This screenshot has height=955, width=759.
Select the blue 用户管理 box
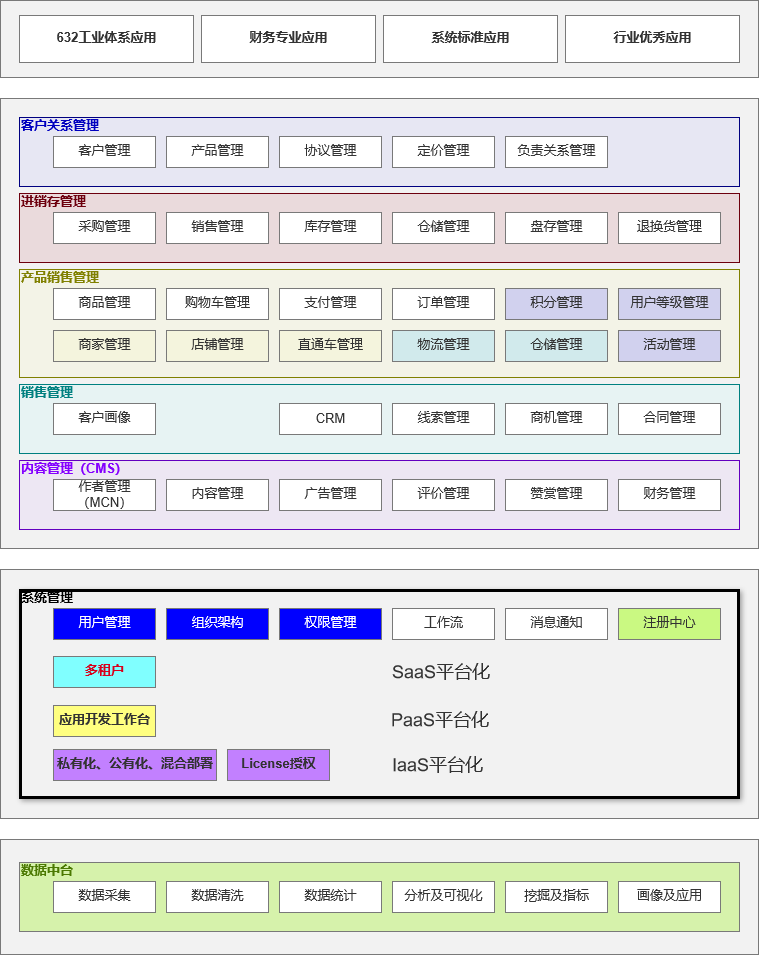(104, 624)
